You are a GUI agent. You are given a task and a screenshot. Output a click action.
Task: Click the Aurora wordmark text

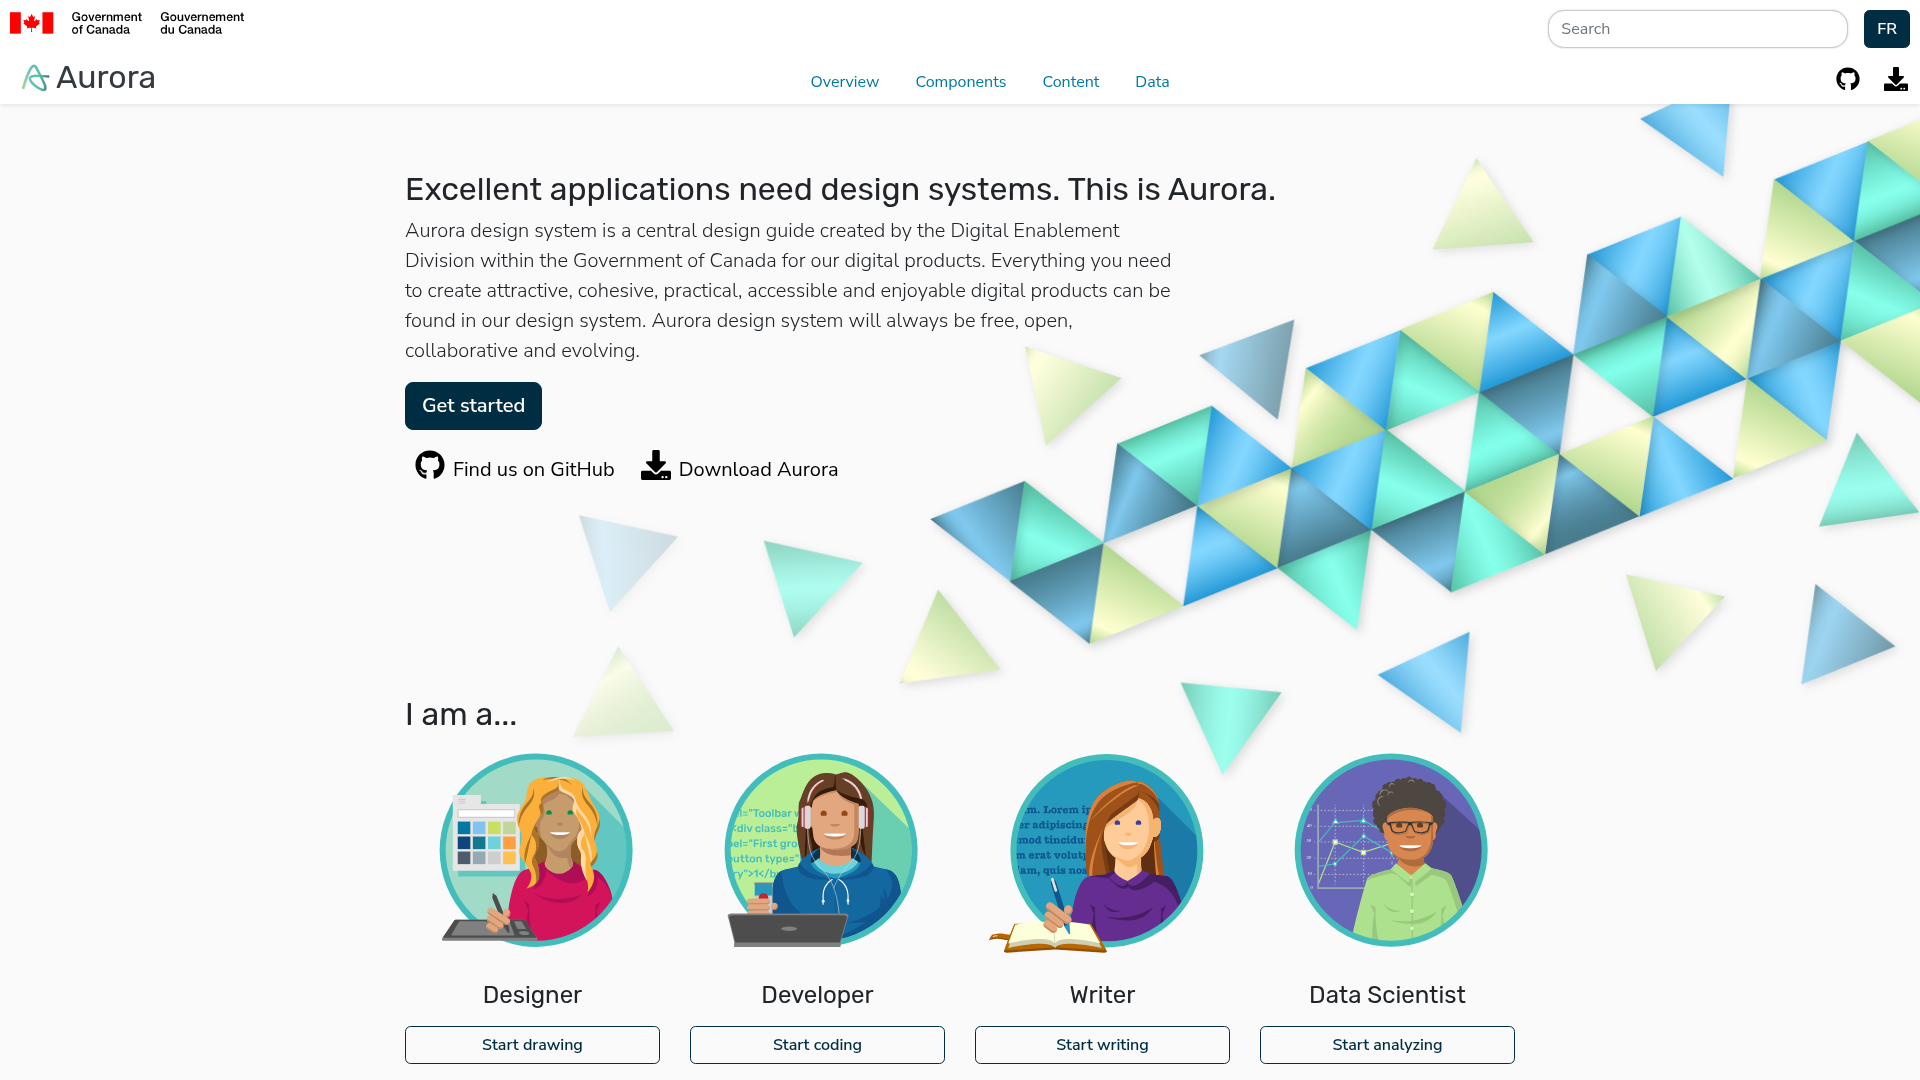click(106, 78)
